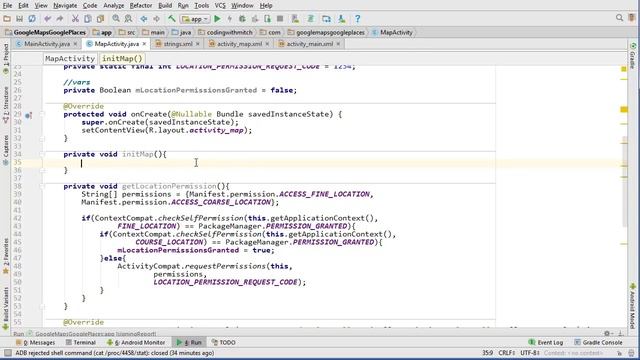Open the app run configuration dropdown
This screenshot has height=360, width=640.
pyautogui.click(x=195, y=19)
